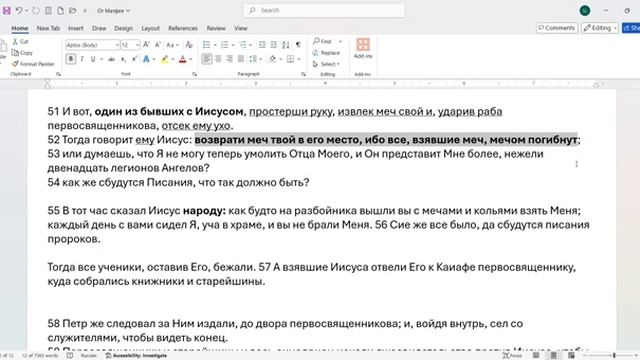Viewport: 640px width, 360px height.
Task: Click the word count in status bar
Action: (x=40, y=356)
